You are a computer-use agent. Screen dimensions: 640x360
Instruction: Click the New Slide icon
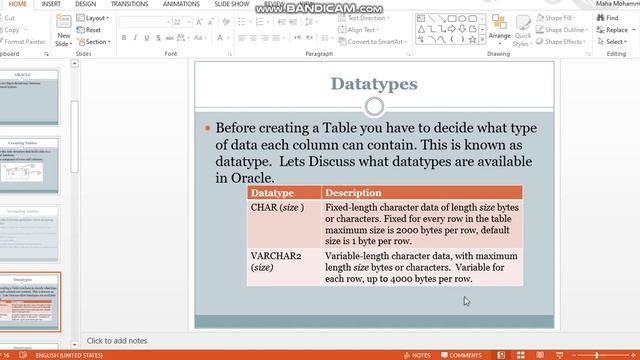(63, 22)
